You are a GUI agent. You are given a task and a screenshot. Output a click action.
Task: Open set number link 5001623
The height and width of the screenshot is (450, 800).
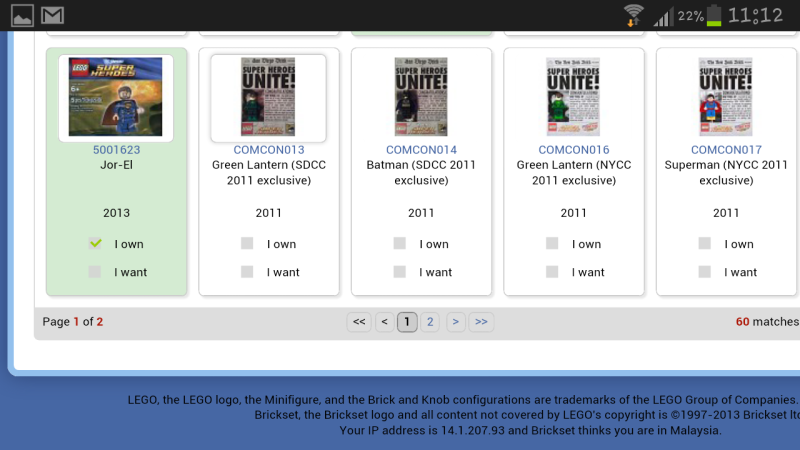point(115,150)
